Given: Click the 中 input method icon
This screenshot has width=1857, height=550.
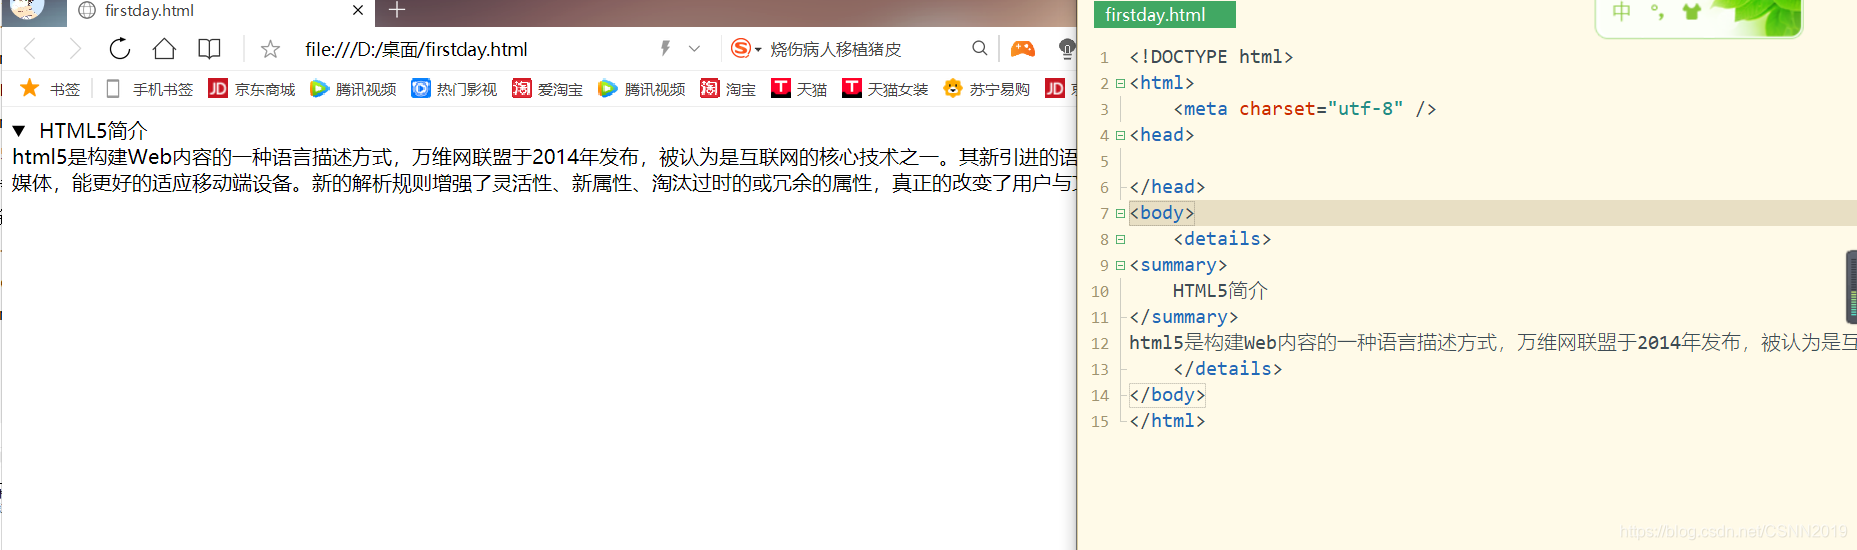Looking at the screenshot, I should (x=1622, y=12).
